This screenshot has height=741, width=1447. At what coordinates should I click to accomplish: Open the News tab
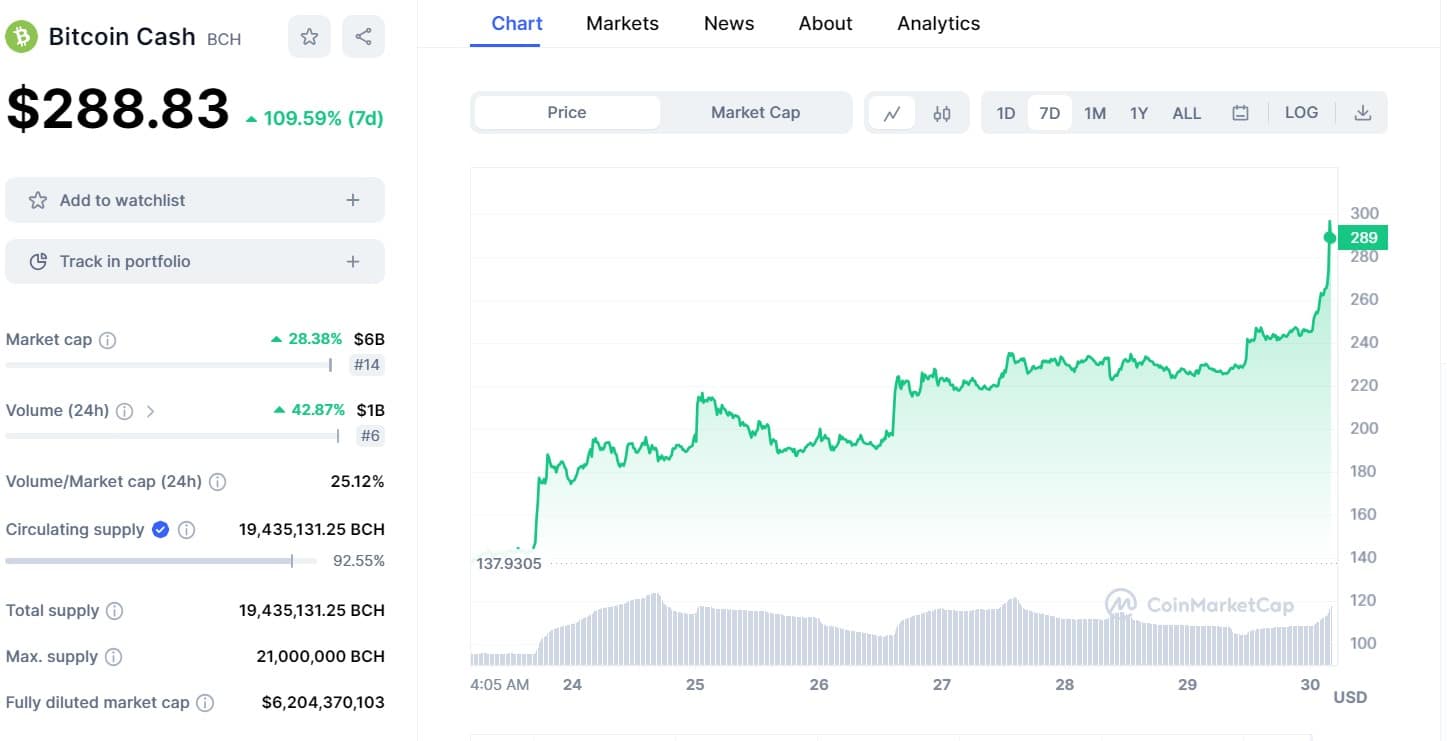tap(729, 24)
